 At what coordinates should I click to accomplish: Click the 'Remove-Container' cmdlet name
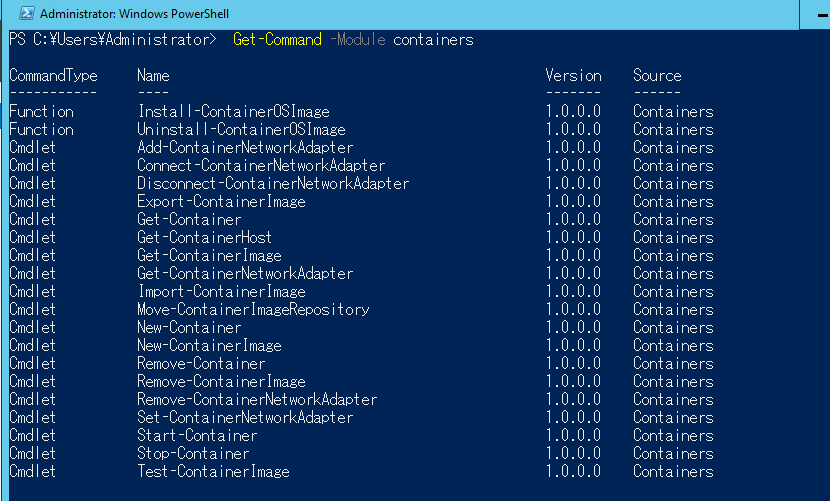pyautogui.click(x=201, y=364)
